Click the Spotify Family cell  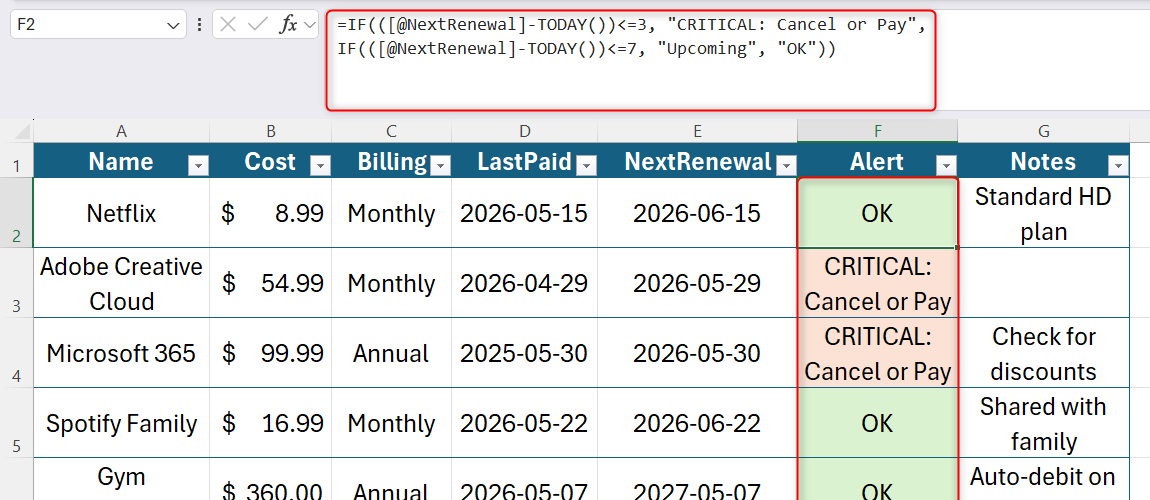tap(122, 423)
